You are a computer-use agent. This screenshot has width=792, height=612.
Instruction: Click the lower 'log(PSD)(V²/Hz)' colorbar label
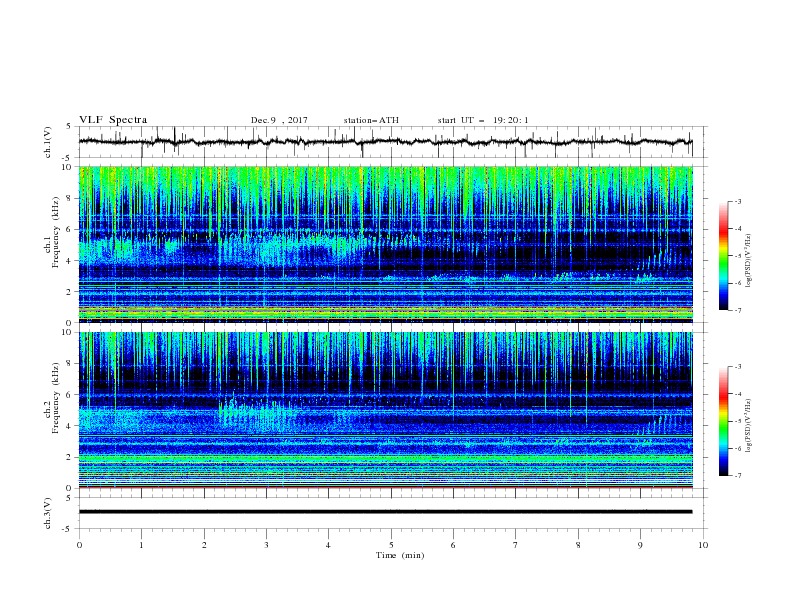(x=748, y=425)
